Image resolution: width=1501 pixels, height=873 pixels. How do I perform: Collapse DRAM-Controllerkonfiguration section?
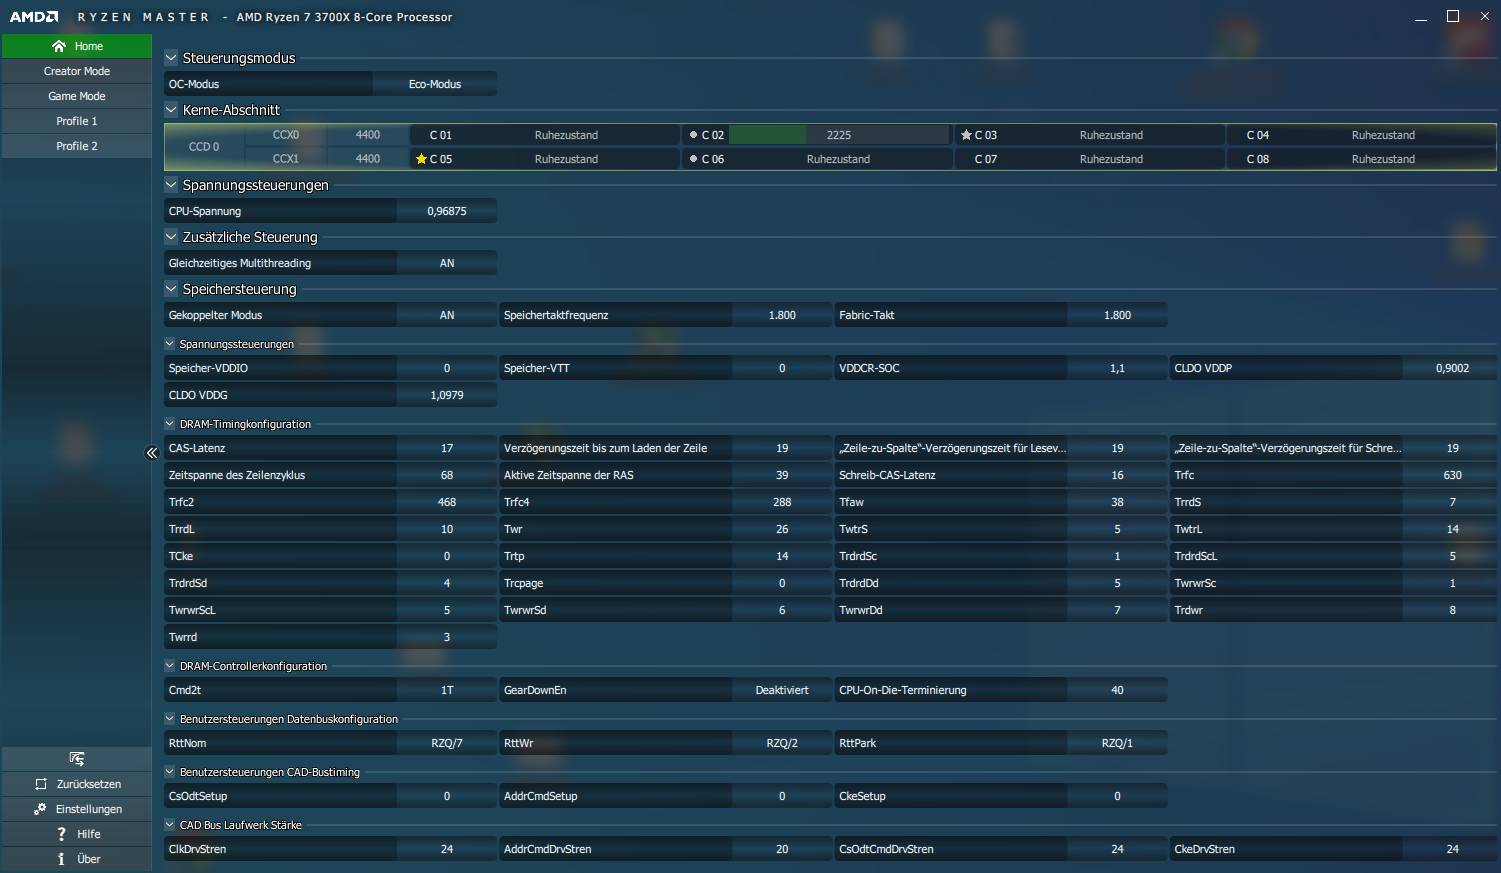(x=170, y=666)
